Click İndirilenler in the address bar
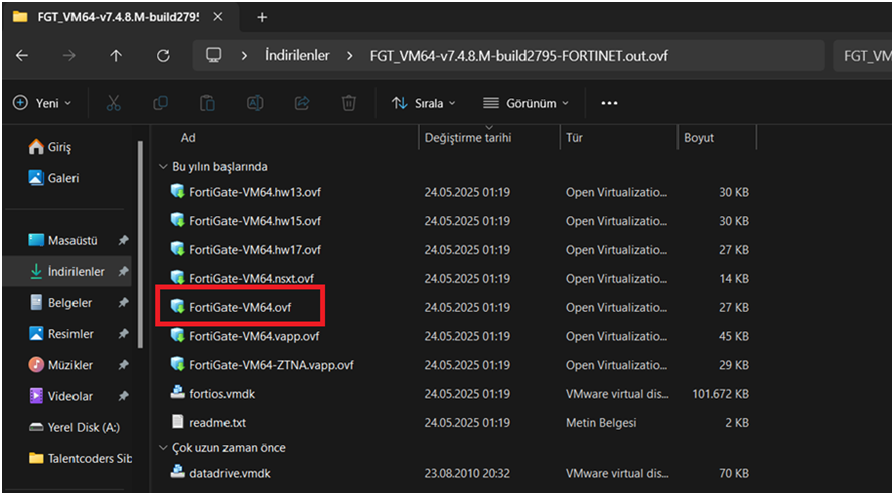 pyautogui.click(x=297, y=55)
